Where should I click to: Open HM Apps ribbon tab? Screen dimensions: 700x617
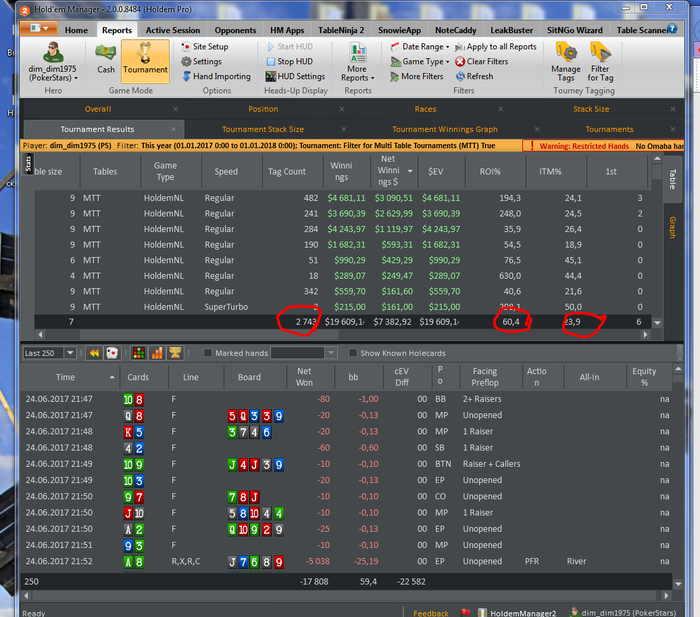[x=287, y=30]
